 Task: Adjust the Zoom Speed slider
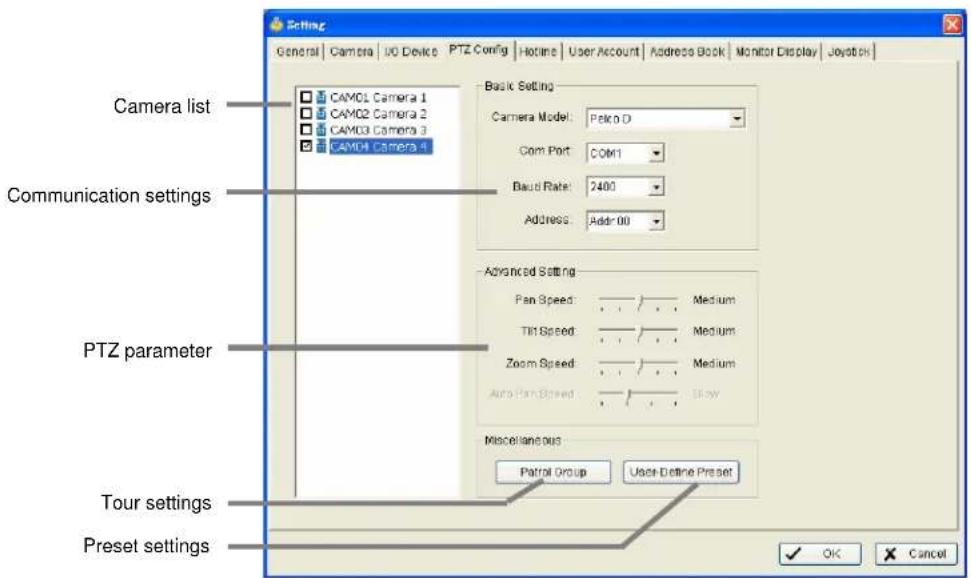coord(638,366)
